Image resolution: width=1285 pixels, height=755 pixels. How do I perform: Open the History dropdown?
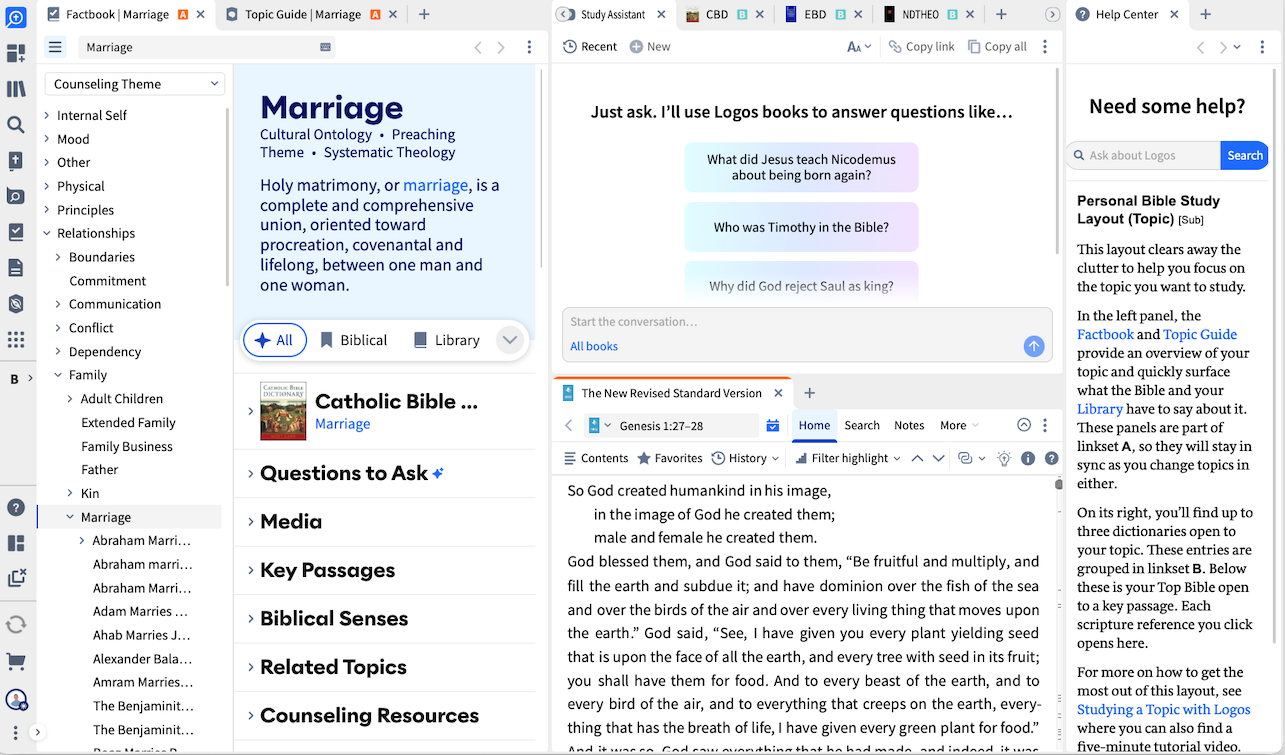click(x=745, y=458)
